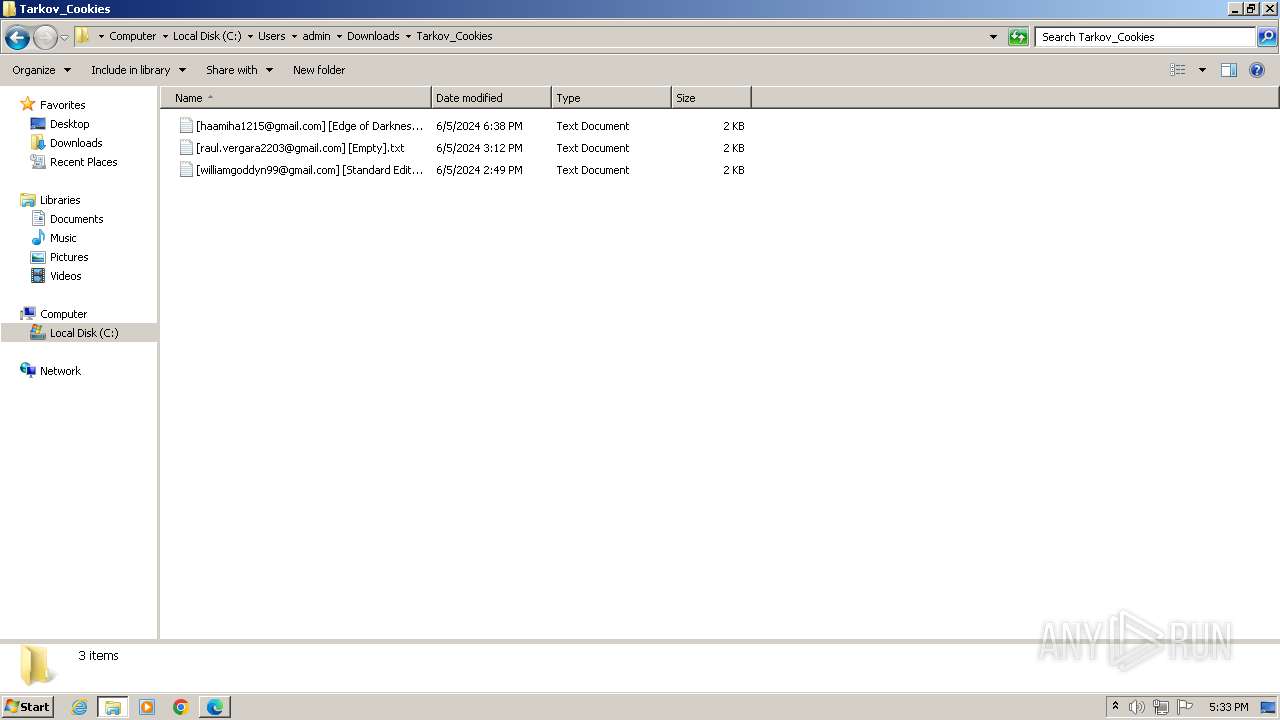Launch Internet Explorer from the taskbar
The width and height of the screenshot is (1280, 720).
coord(79,707)
